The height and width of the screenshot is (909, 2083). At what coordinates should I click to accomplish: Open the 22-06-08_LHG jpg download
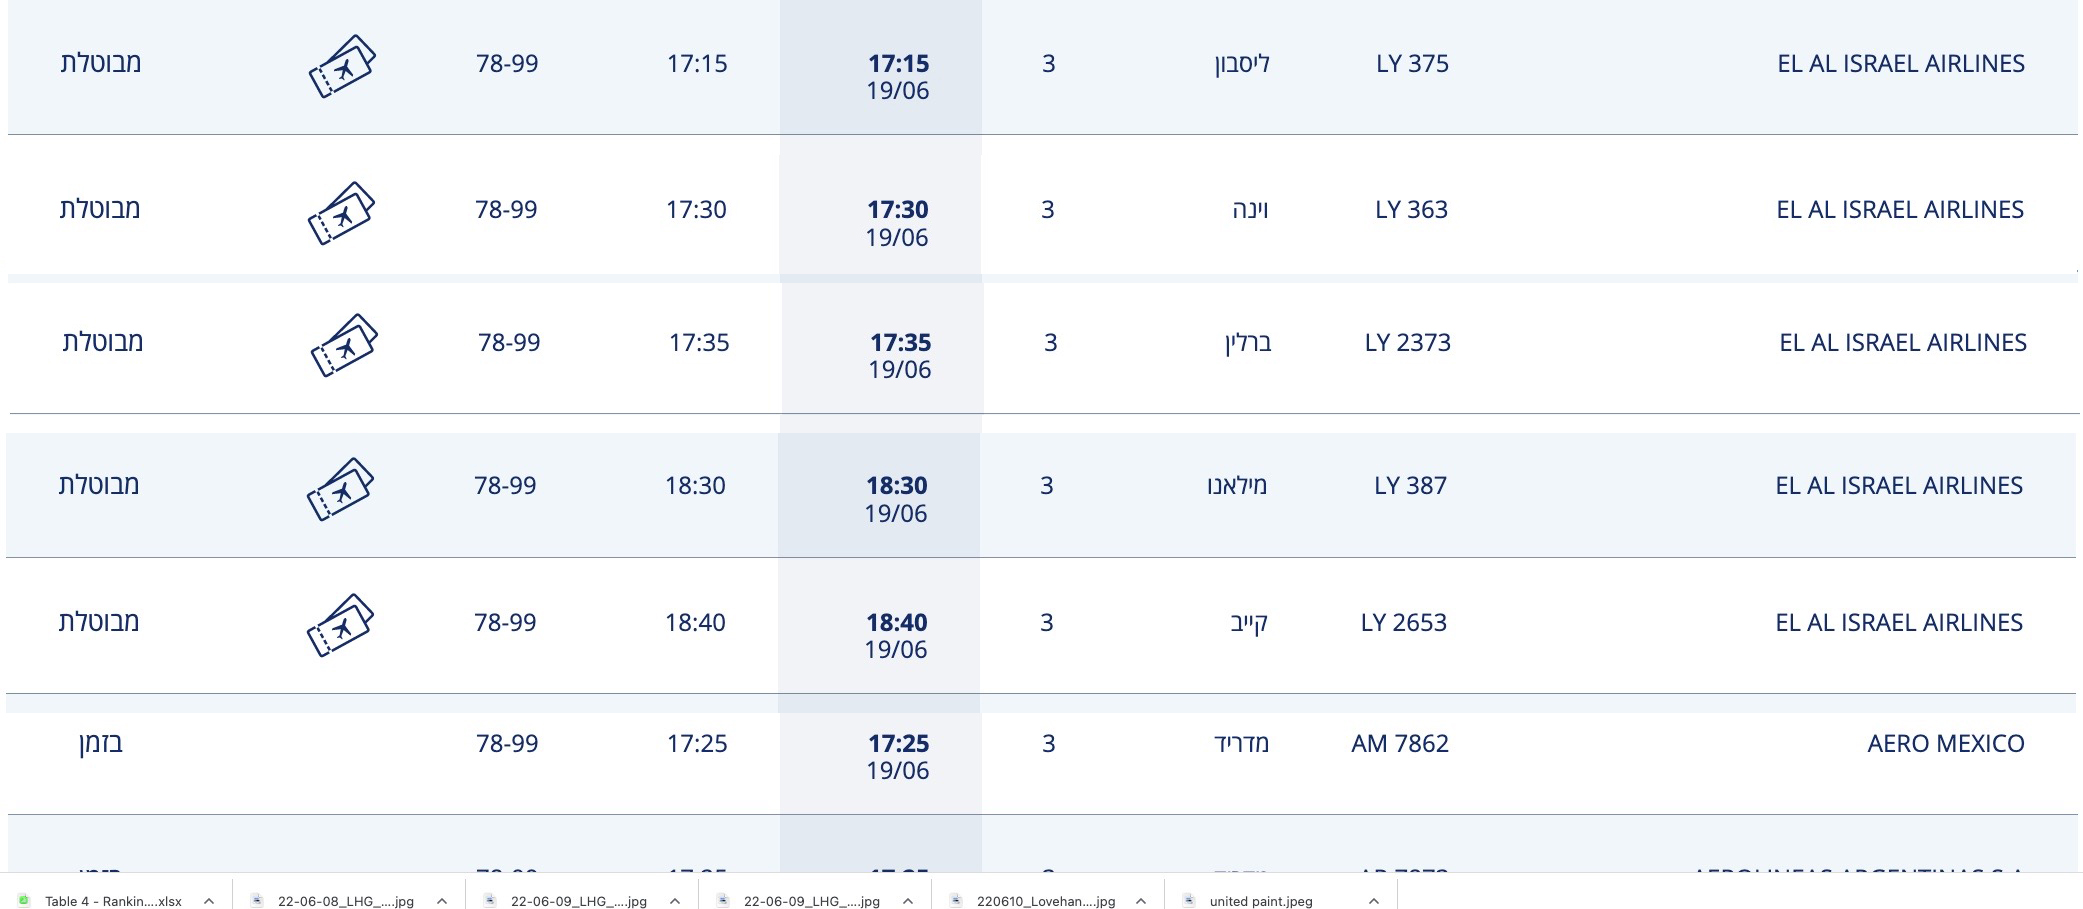click(x=345, y=901)
